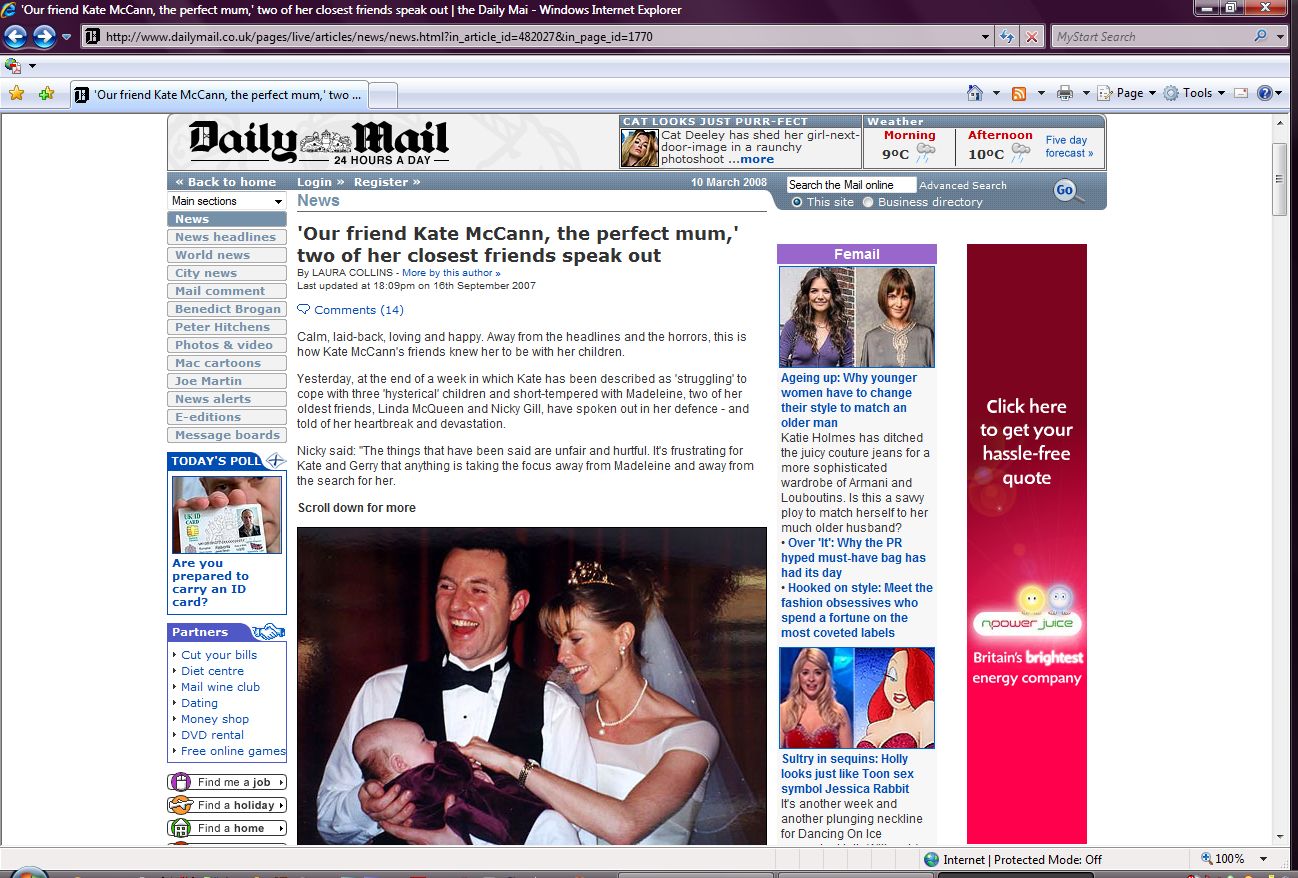The image size is (1298, 878).
Task: Click the browser Forward arrow button
Action: [44, 37]
